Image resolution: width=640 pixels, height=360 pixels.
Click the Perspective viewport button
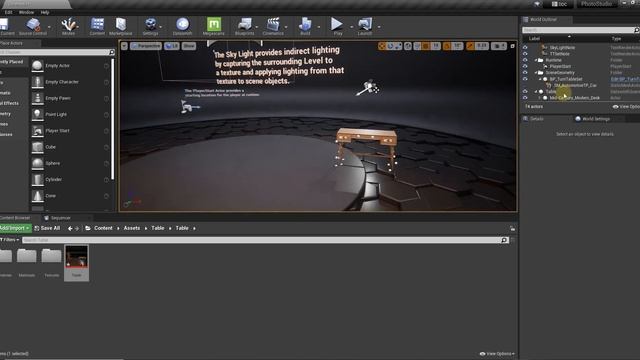click(146, 46)
